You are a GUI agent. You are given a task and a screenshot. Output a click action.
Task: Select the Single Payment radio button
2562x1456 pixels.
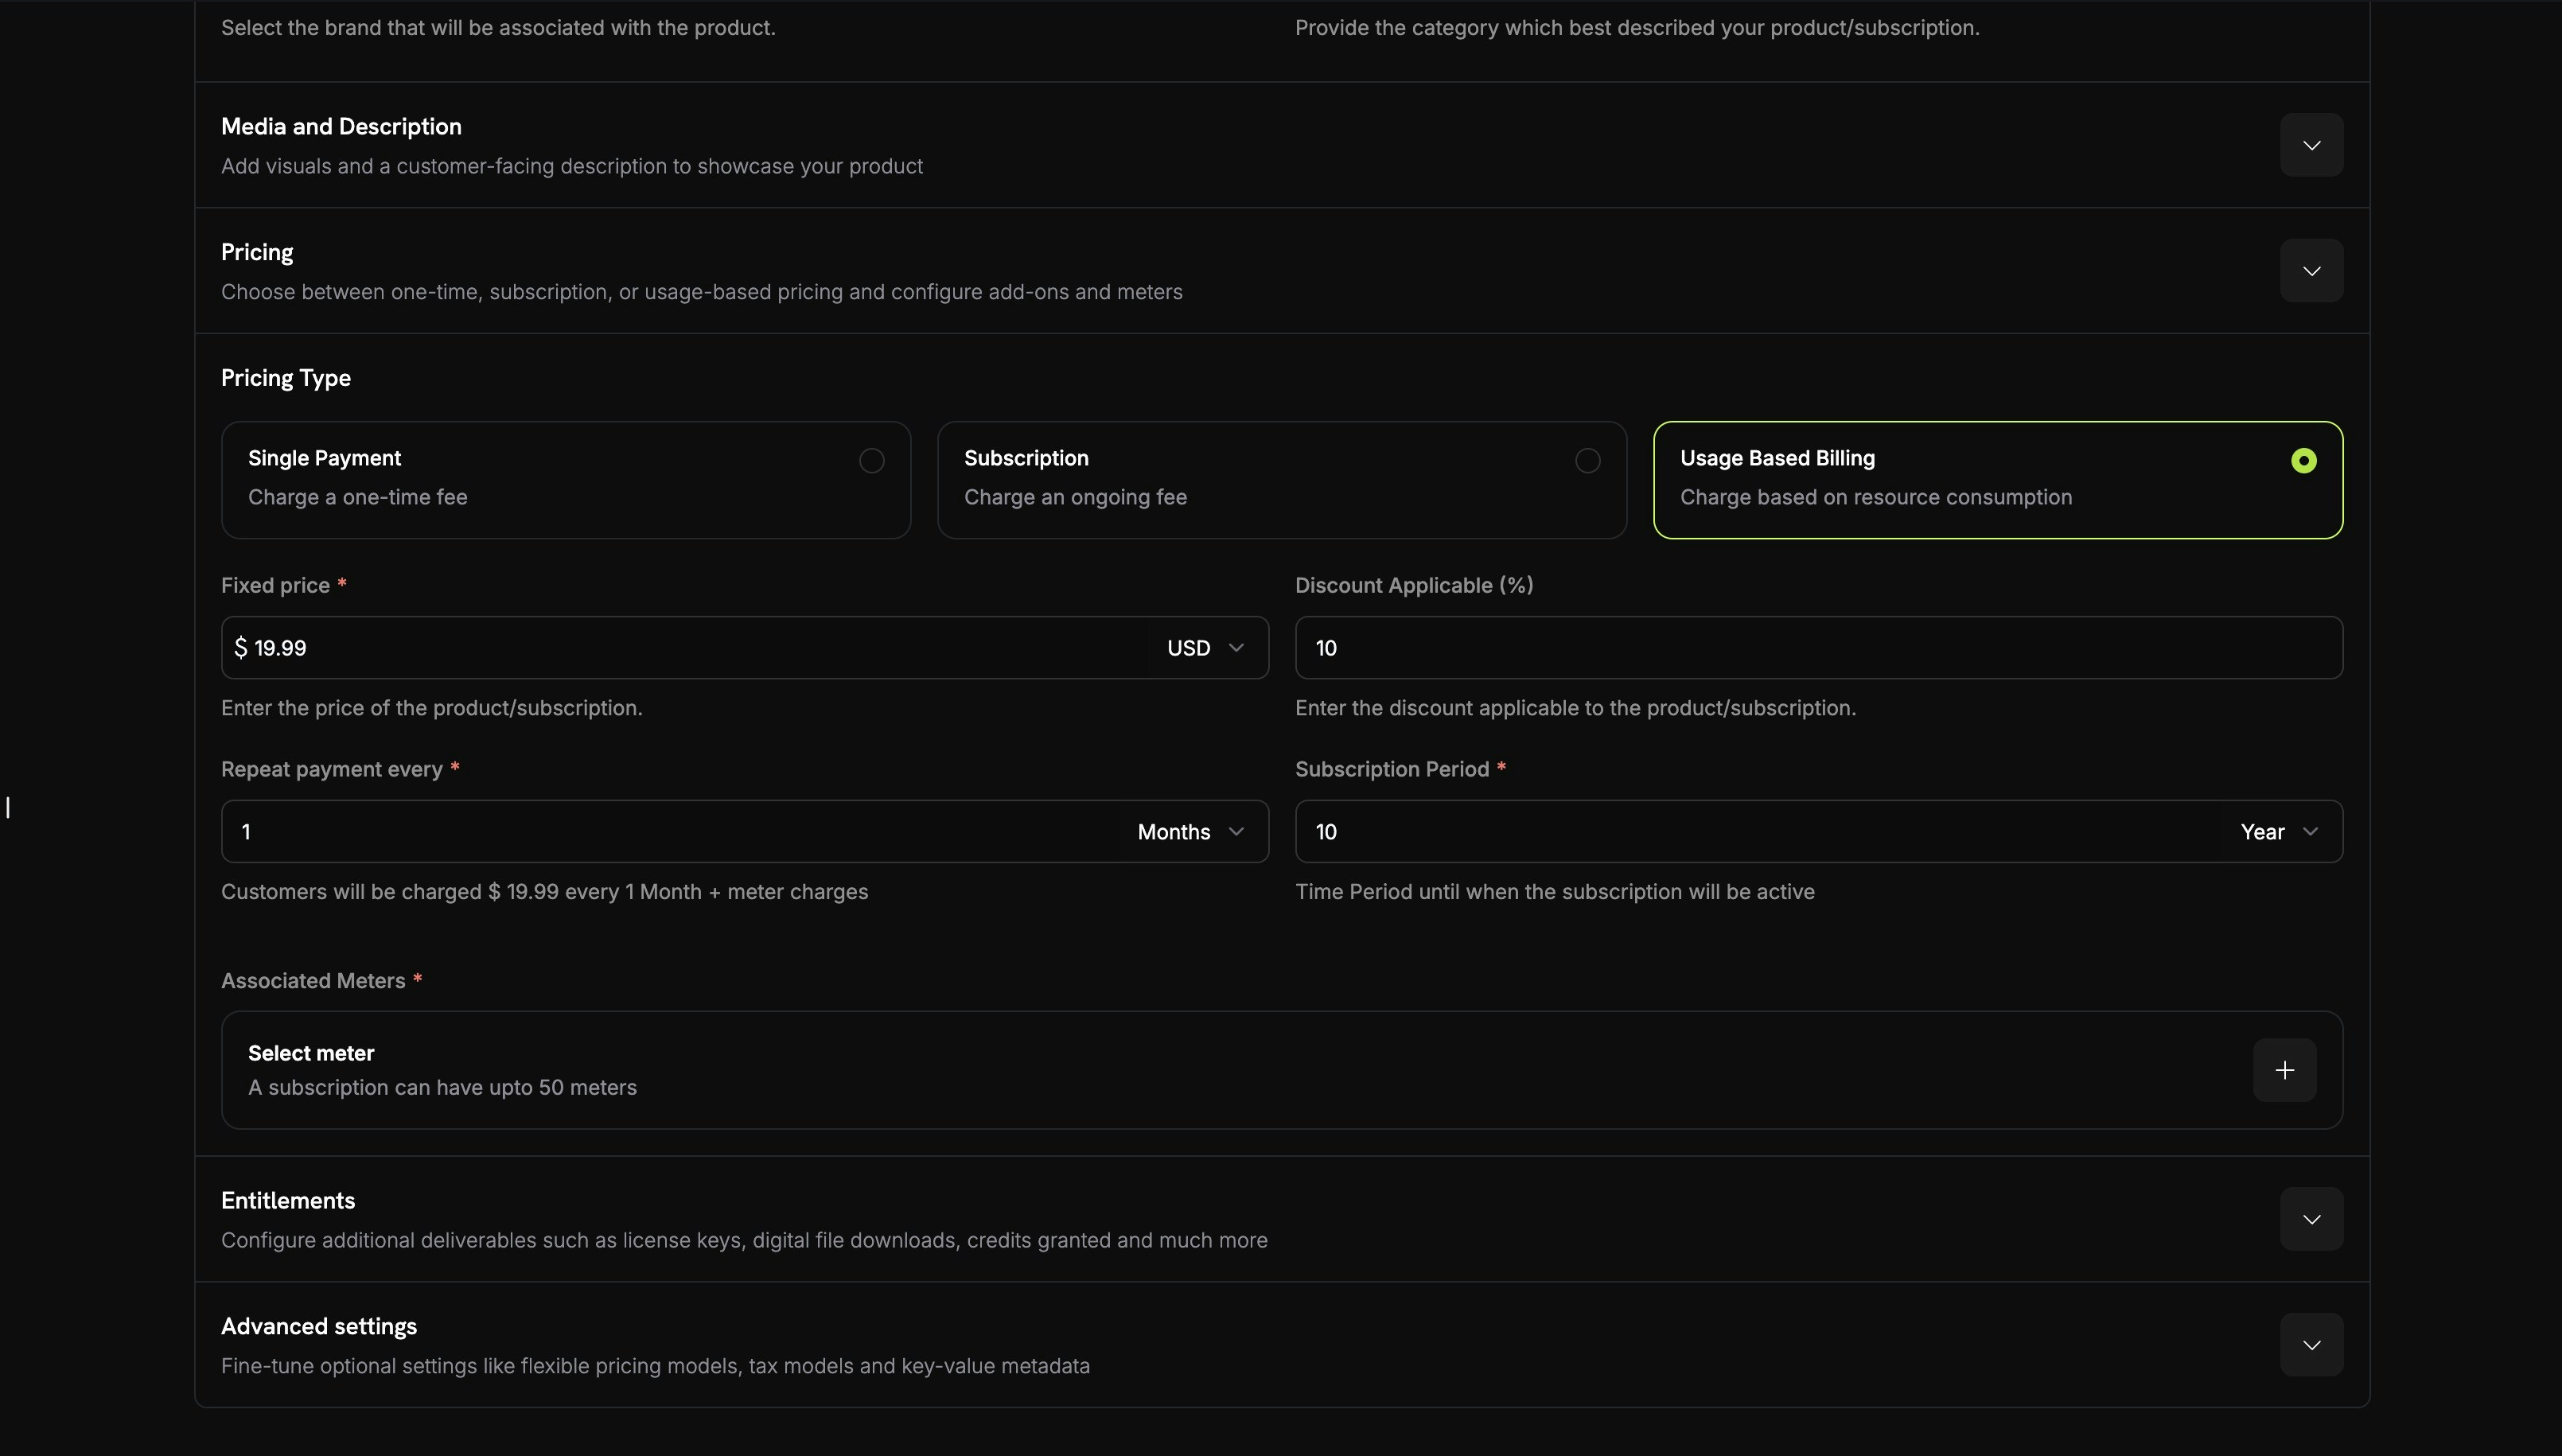(x=869, y=460)
